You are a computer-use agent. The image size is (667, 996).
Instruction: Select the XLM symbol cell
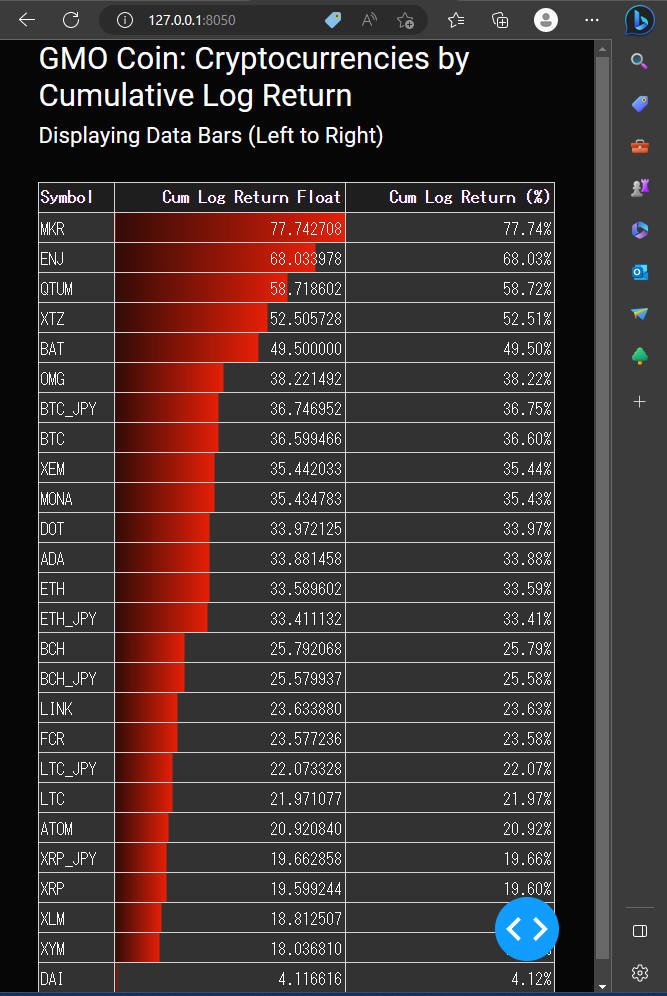[76, 919]
